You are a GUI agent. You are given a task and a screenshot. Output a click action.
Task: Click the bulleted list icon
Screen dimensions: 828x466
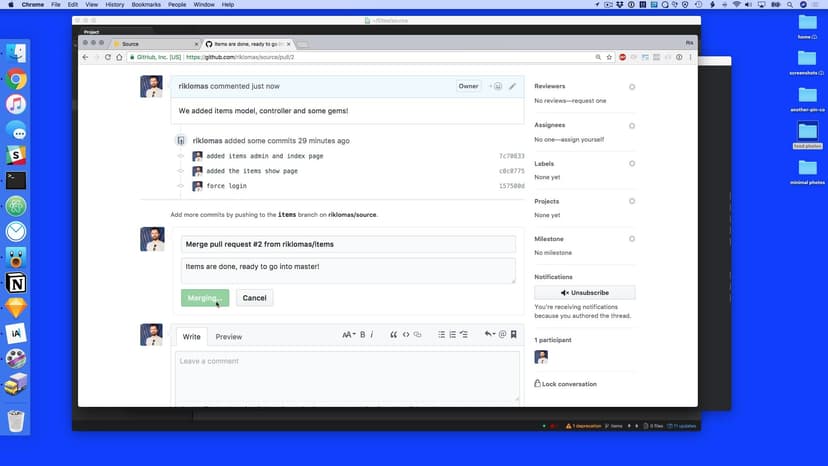point(441,335)
